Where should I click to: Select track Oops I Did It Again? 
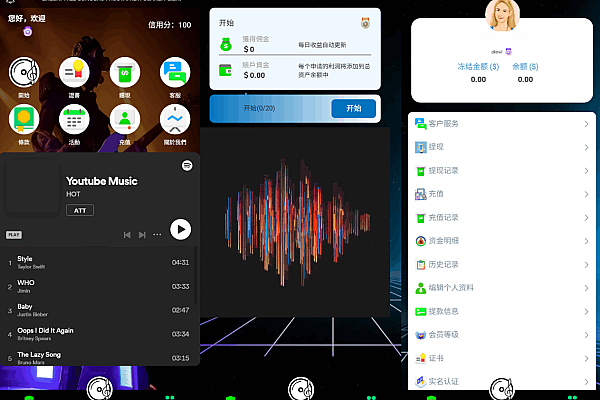pos(99,334)
